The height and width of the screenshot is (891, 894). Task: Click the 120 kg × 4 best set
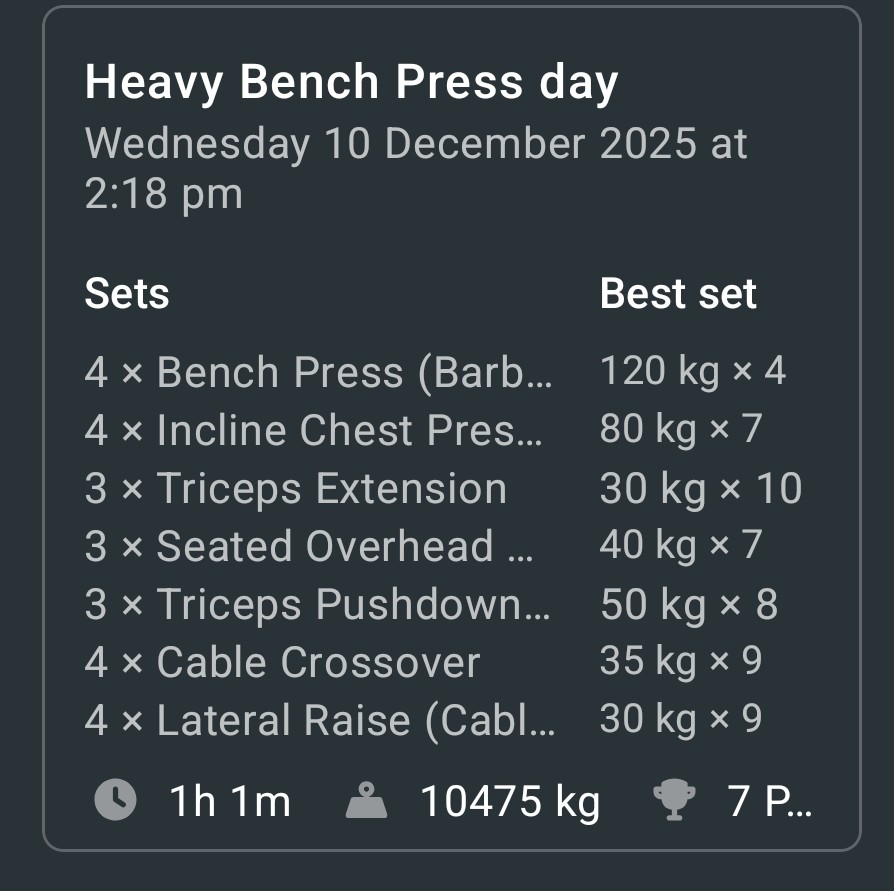(693, 372)
